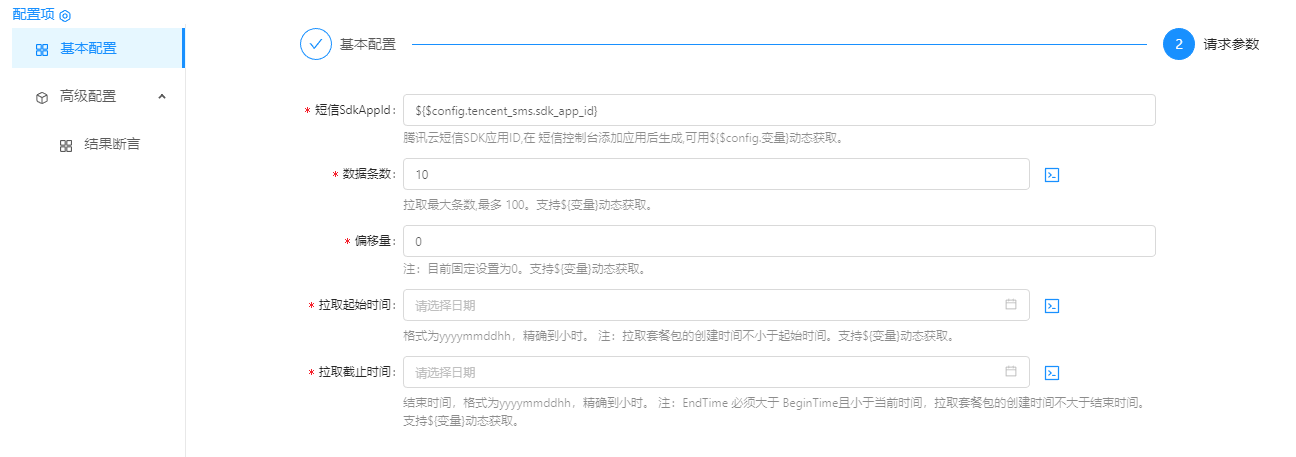Click the grid icon next to 基本配置
This screenshot has width=1296, height=457.
click(42, 49)
